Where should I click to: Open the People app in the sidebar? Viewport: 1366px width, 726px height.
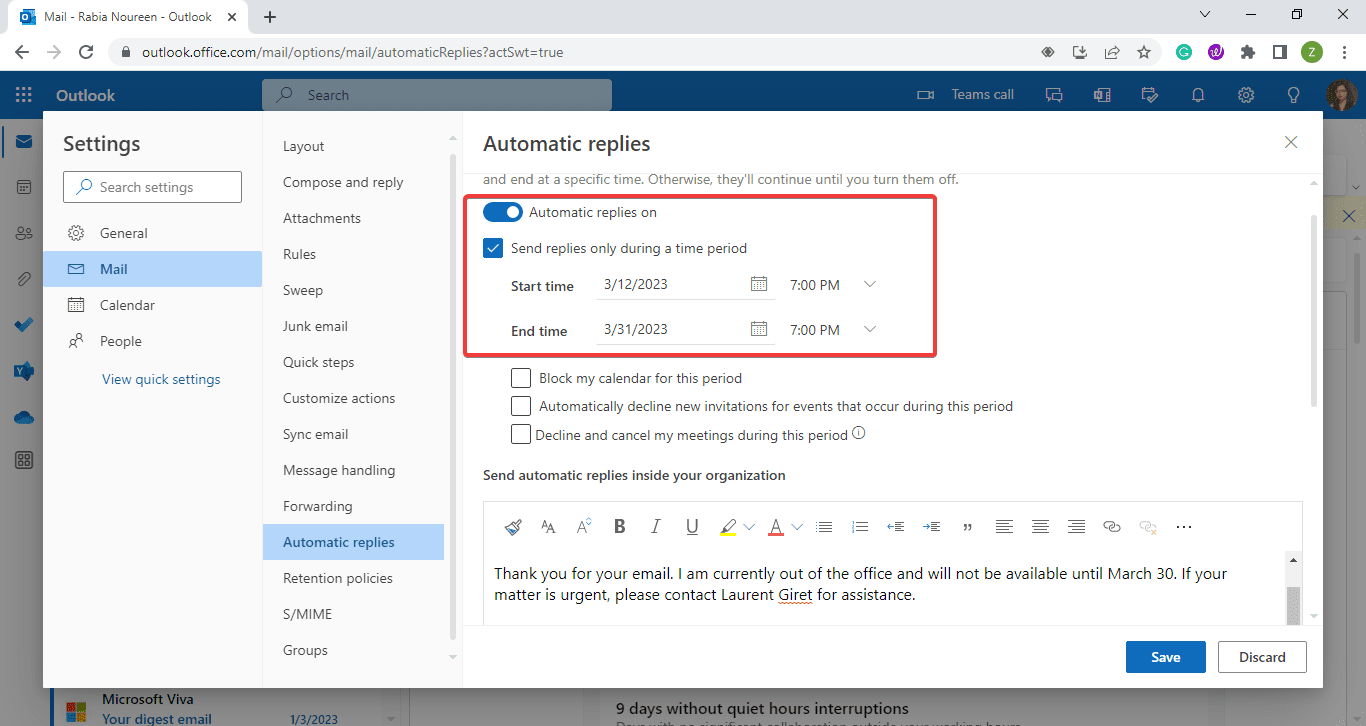(23, 232)
